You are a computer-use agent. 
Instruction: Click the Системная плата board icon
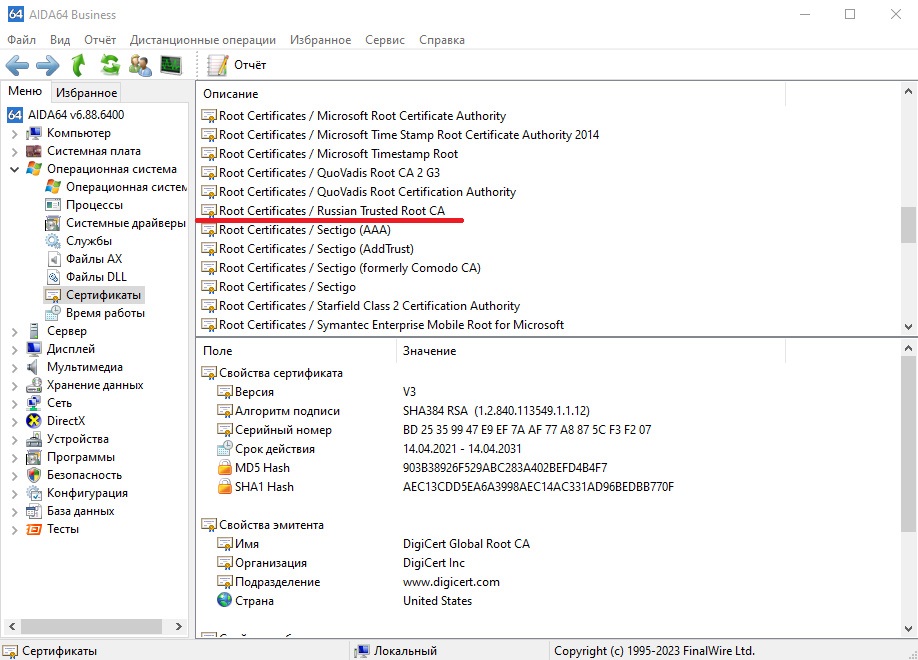[34, 151]
